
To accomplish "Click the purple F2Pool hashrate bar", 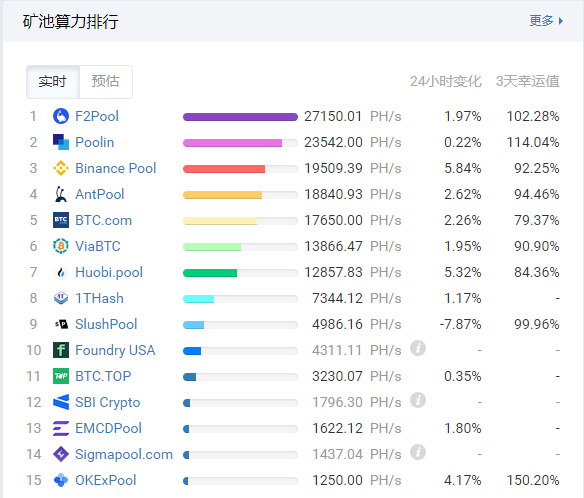I will point(240,117).
